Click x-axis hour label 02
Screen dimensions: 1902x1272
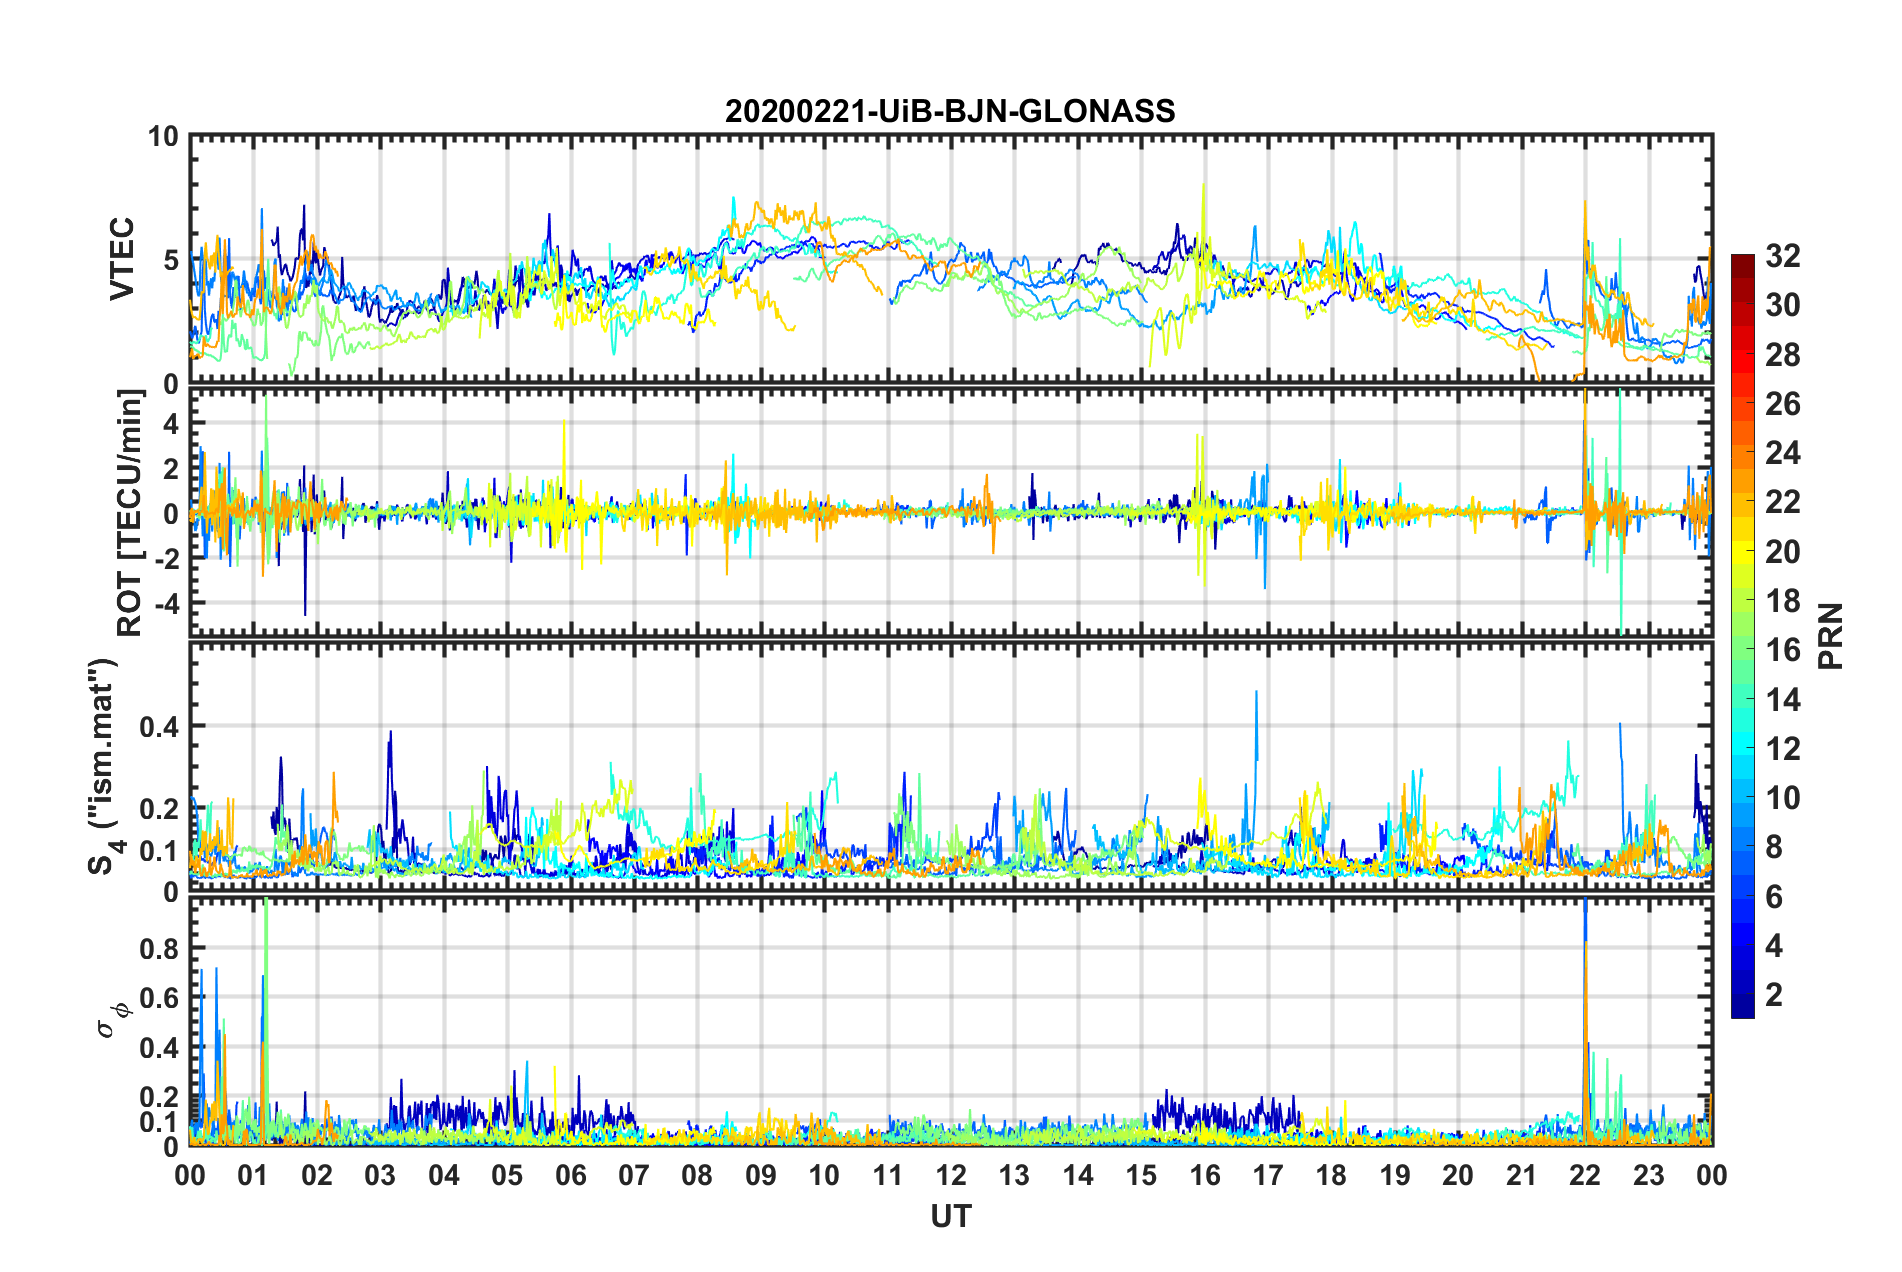click(x=317, y=1175)
